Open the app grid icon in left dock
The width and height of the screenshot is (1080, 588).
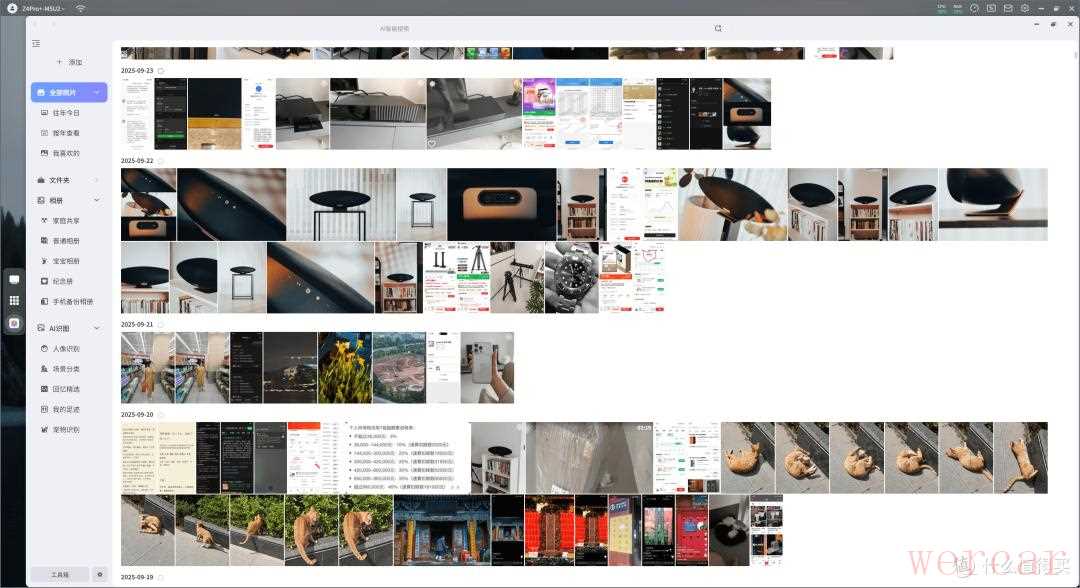point(14,300)
